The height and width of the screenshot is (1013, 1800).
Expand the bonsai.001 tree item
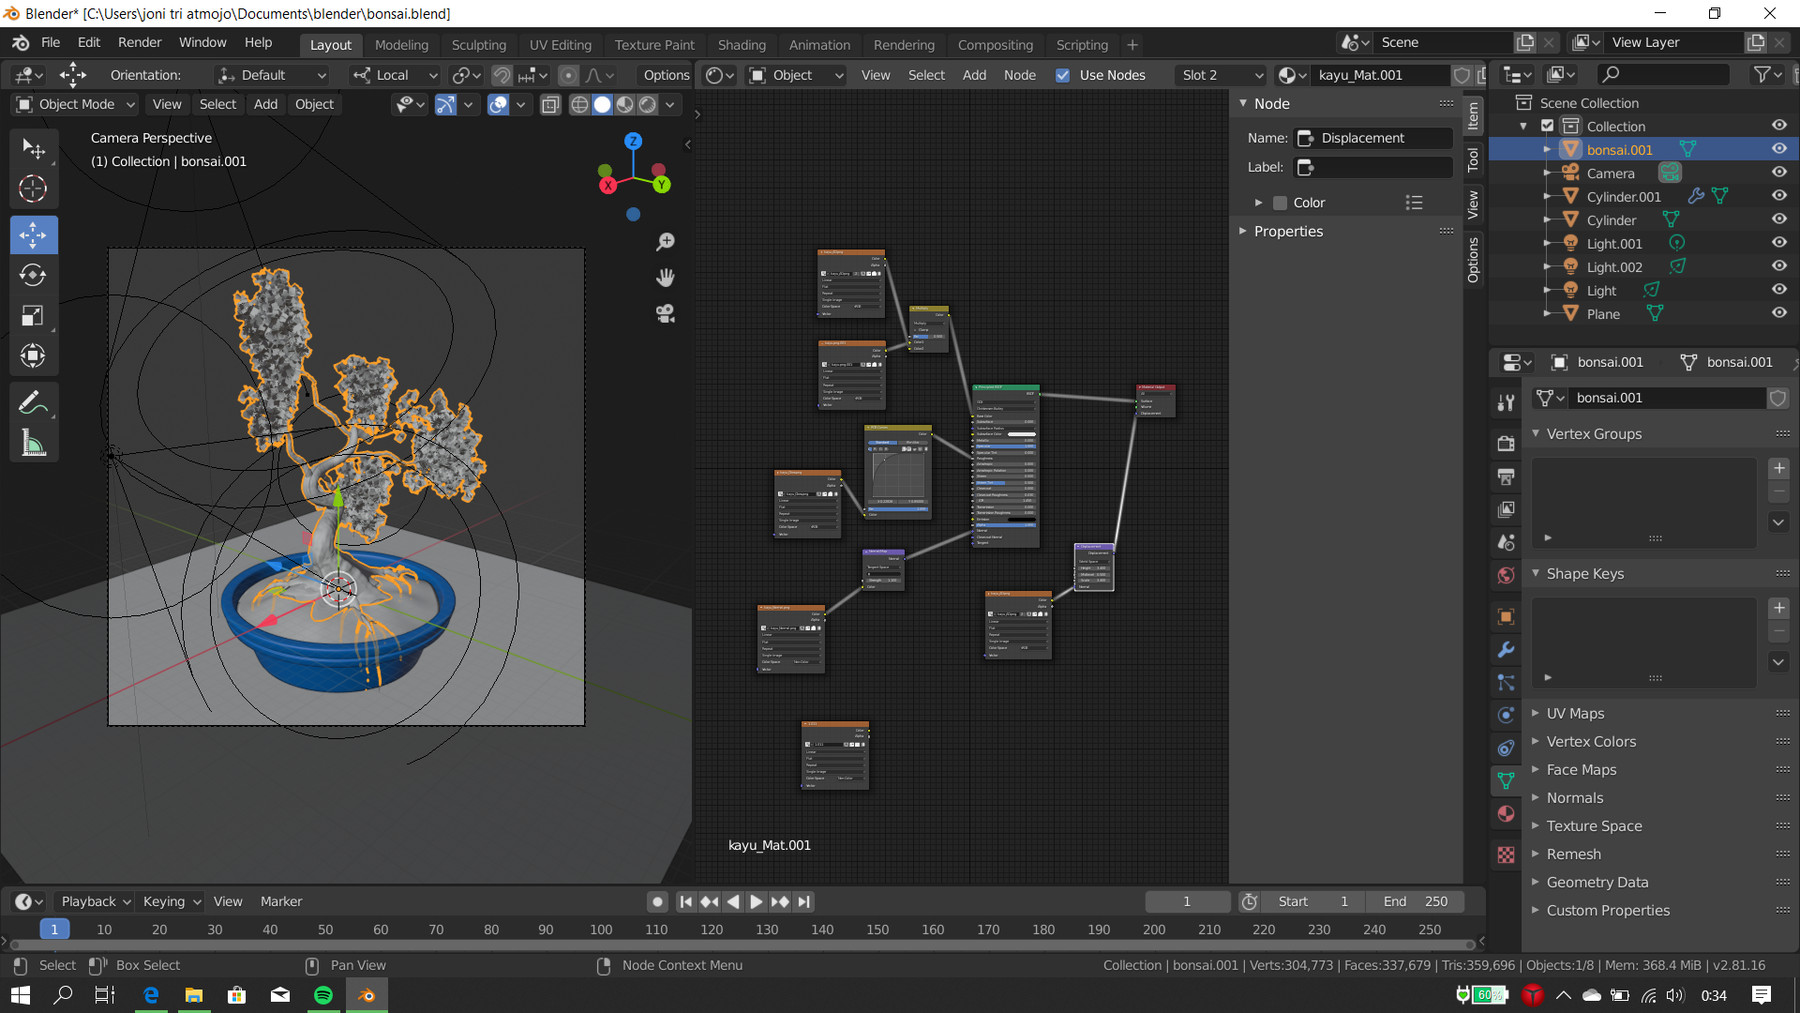(x=1549, y=149)
